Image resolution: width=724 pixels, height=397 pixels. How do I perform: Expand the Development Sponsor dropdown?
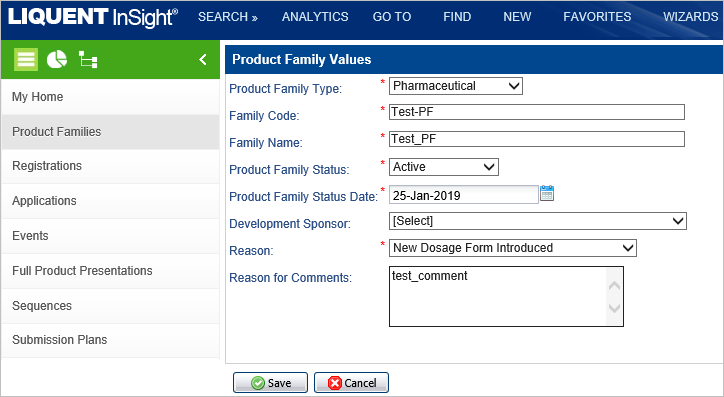(538, 221)
